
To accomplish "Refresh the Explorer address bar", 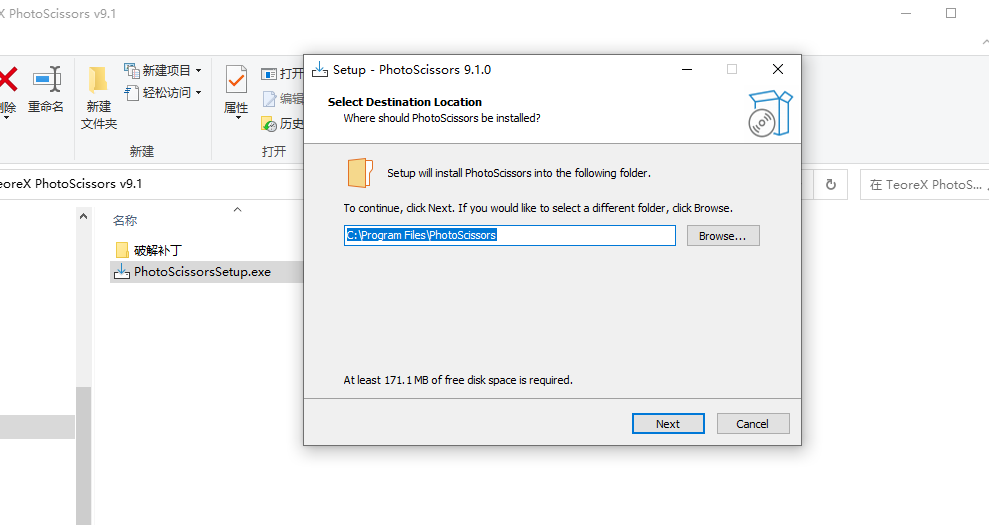I will point(831,184).
